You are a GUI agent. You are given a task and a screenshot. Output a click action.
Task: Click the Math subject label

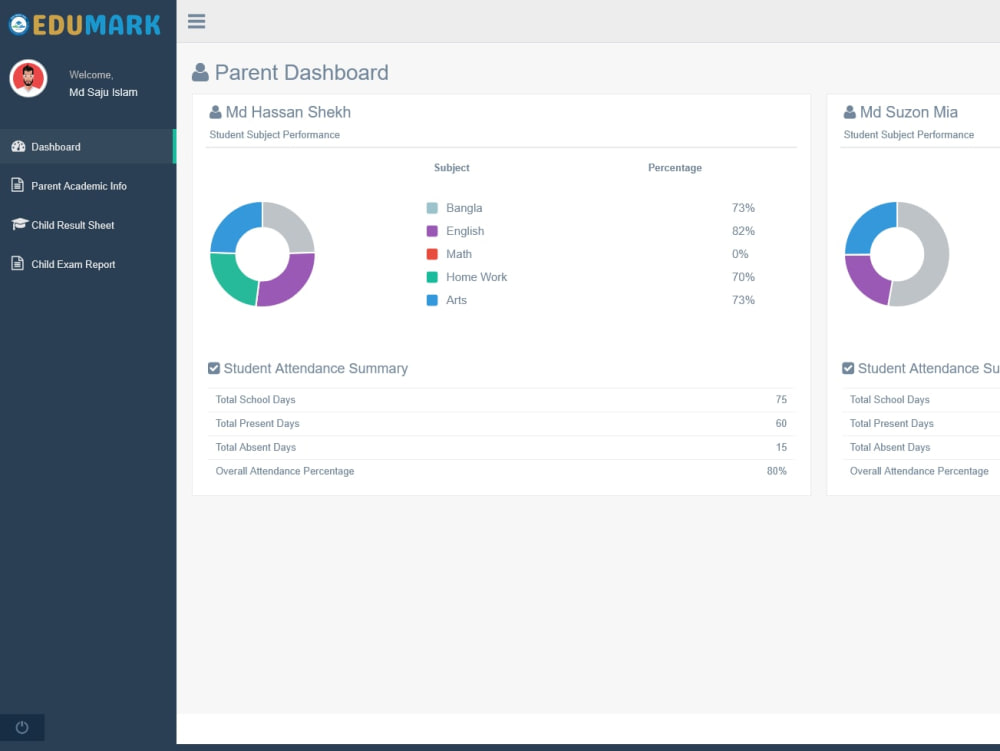[459, 254]
